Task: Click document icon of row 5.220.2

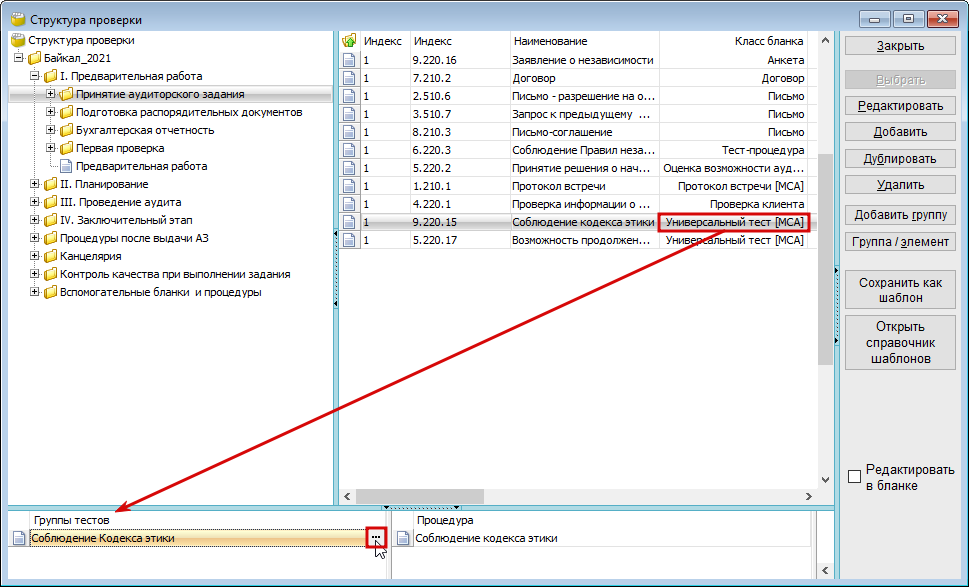Action: pyautogui.click(x=349, y=168)
